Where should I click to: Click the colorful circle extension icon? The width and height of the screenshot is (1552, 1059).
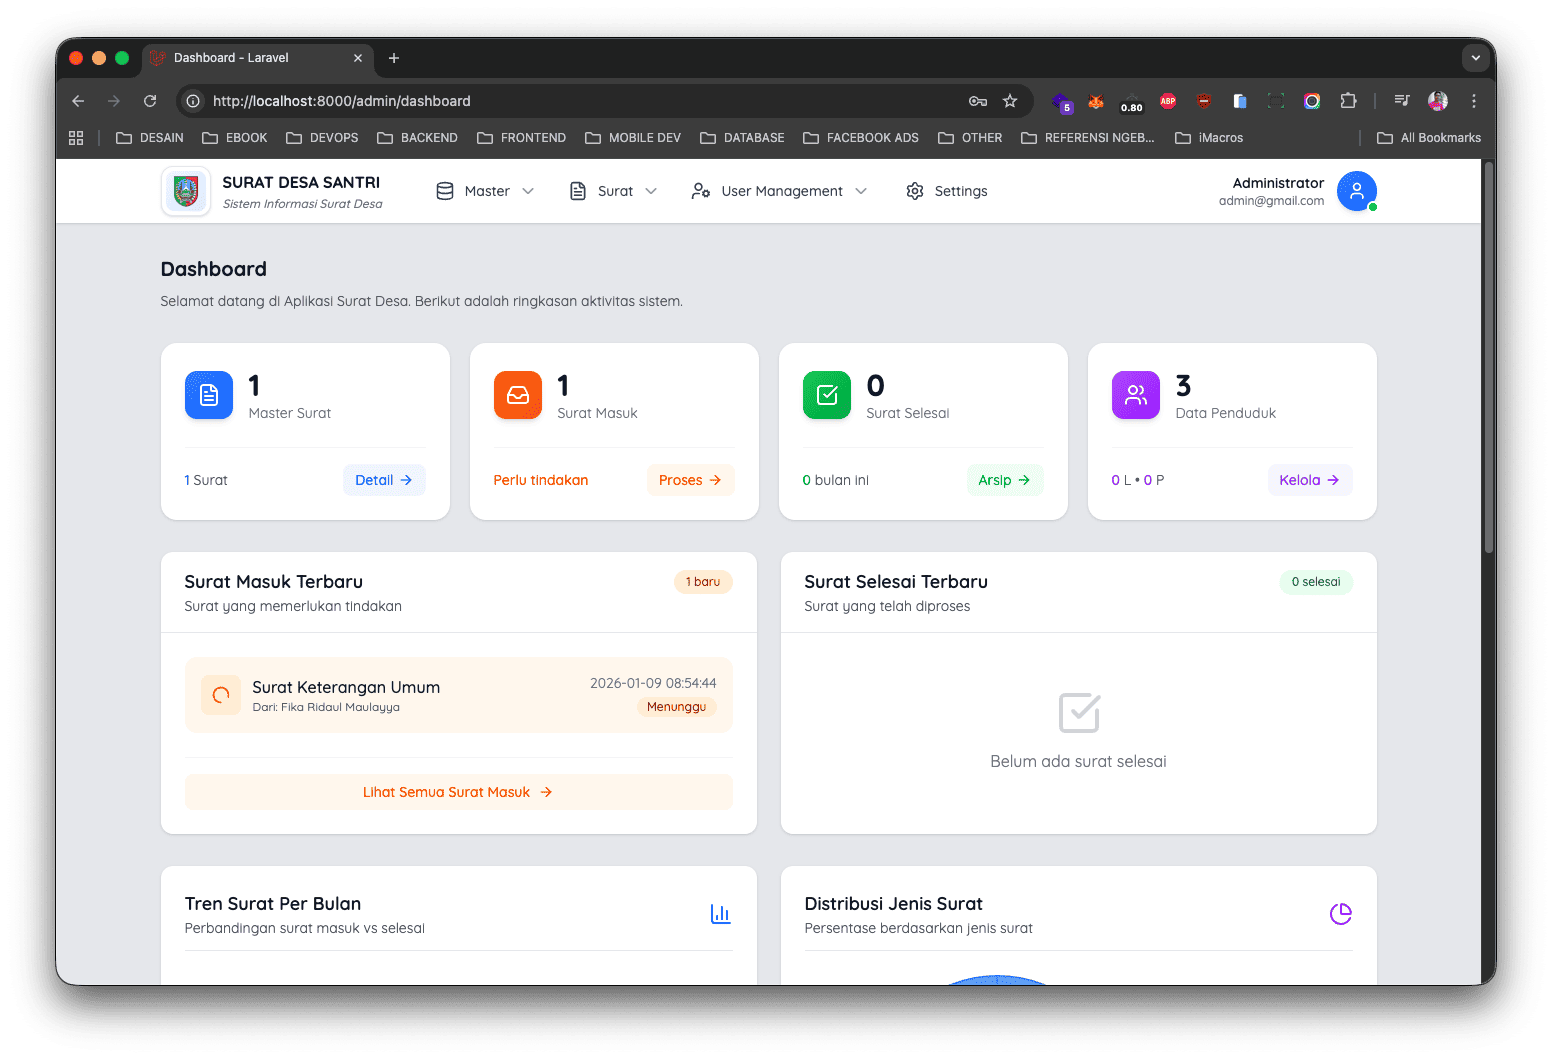point(1312,101)
